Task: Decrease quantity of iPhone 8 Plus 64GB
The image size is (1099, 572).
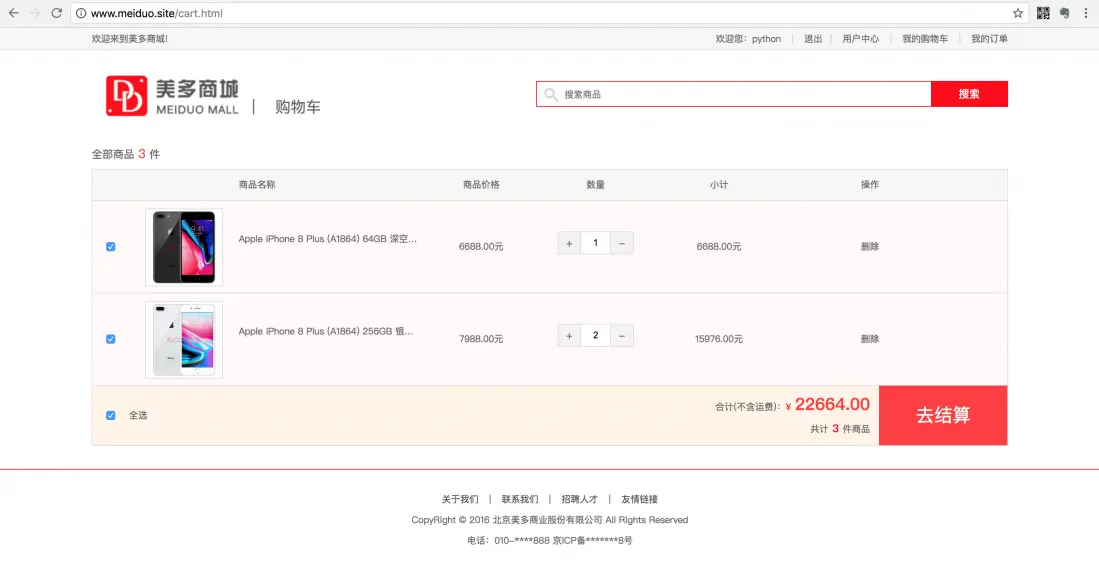Action: point(622,243)
